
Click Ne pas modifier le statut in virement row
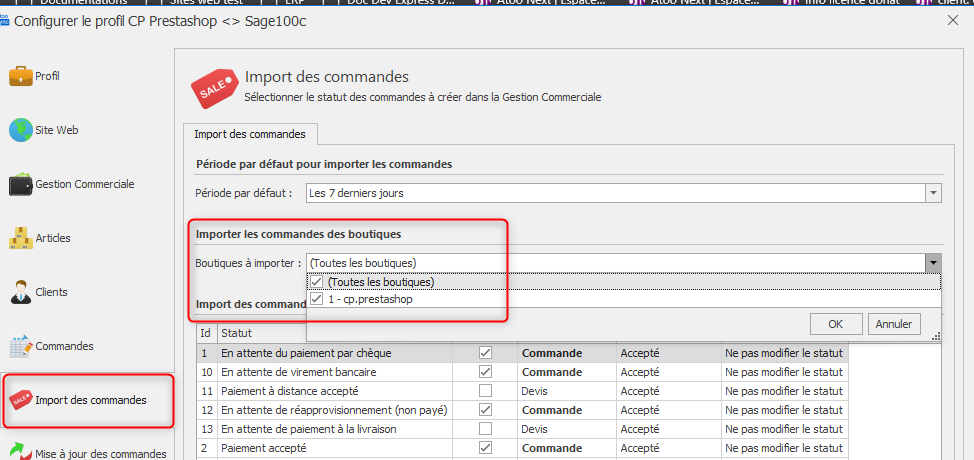click(x=785, y=372)
